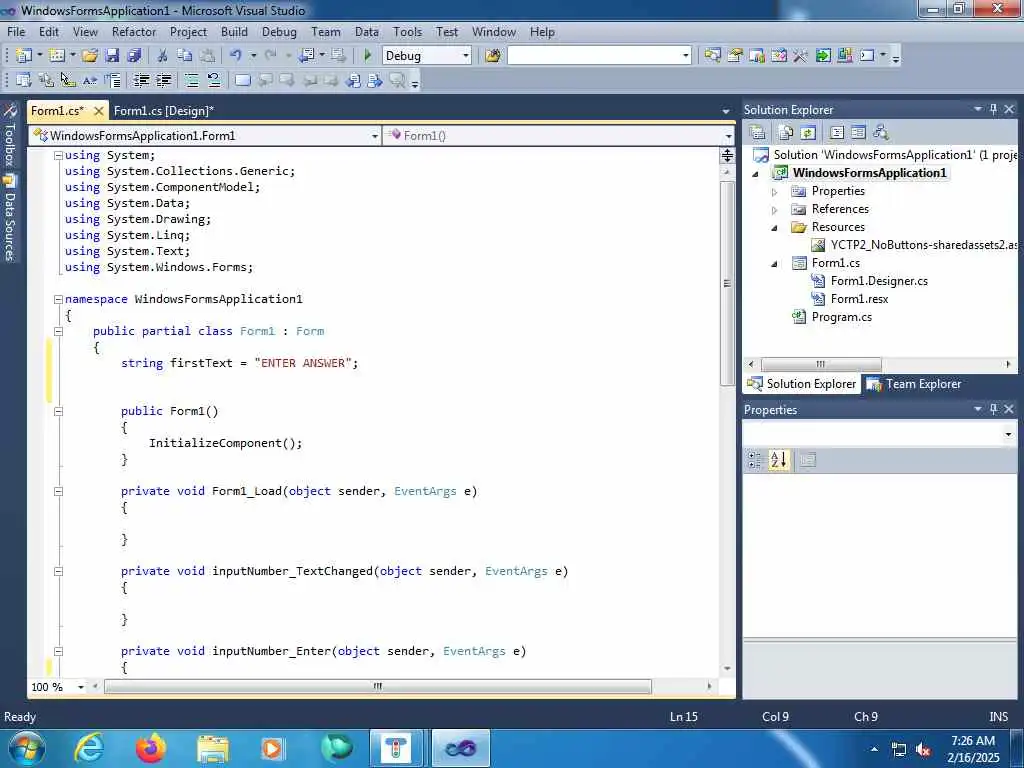Screen dimensions: 1024x768
Task: Collapse the namespace WindowsFormsApplication1 code block
Action: click(x=58, y=299)
